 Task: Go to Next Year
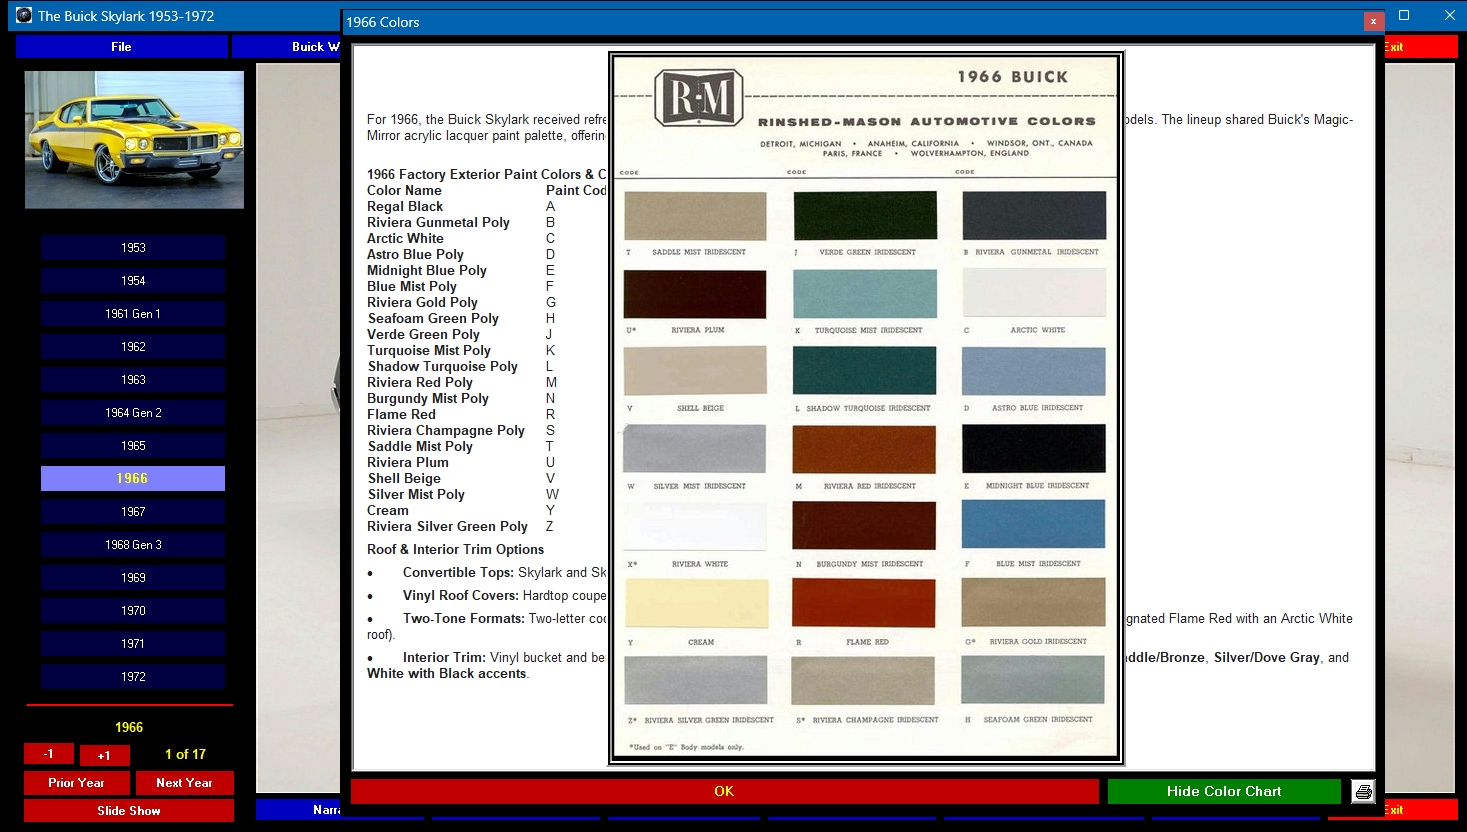coord(185,783)
